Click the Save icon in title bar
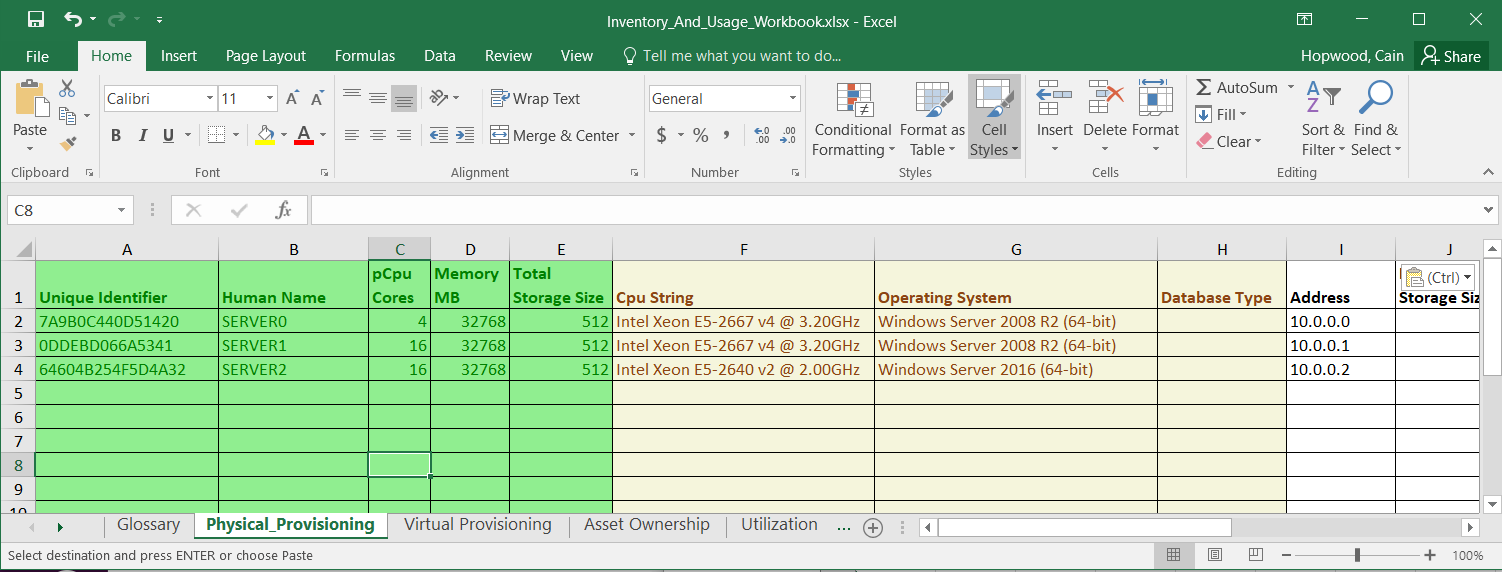1502x572 pixels. [35, 19]
